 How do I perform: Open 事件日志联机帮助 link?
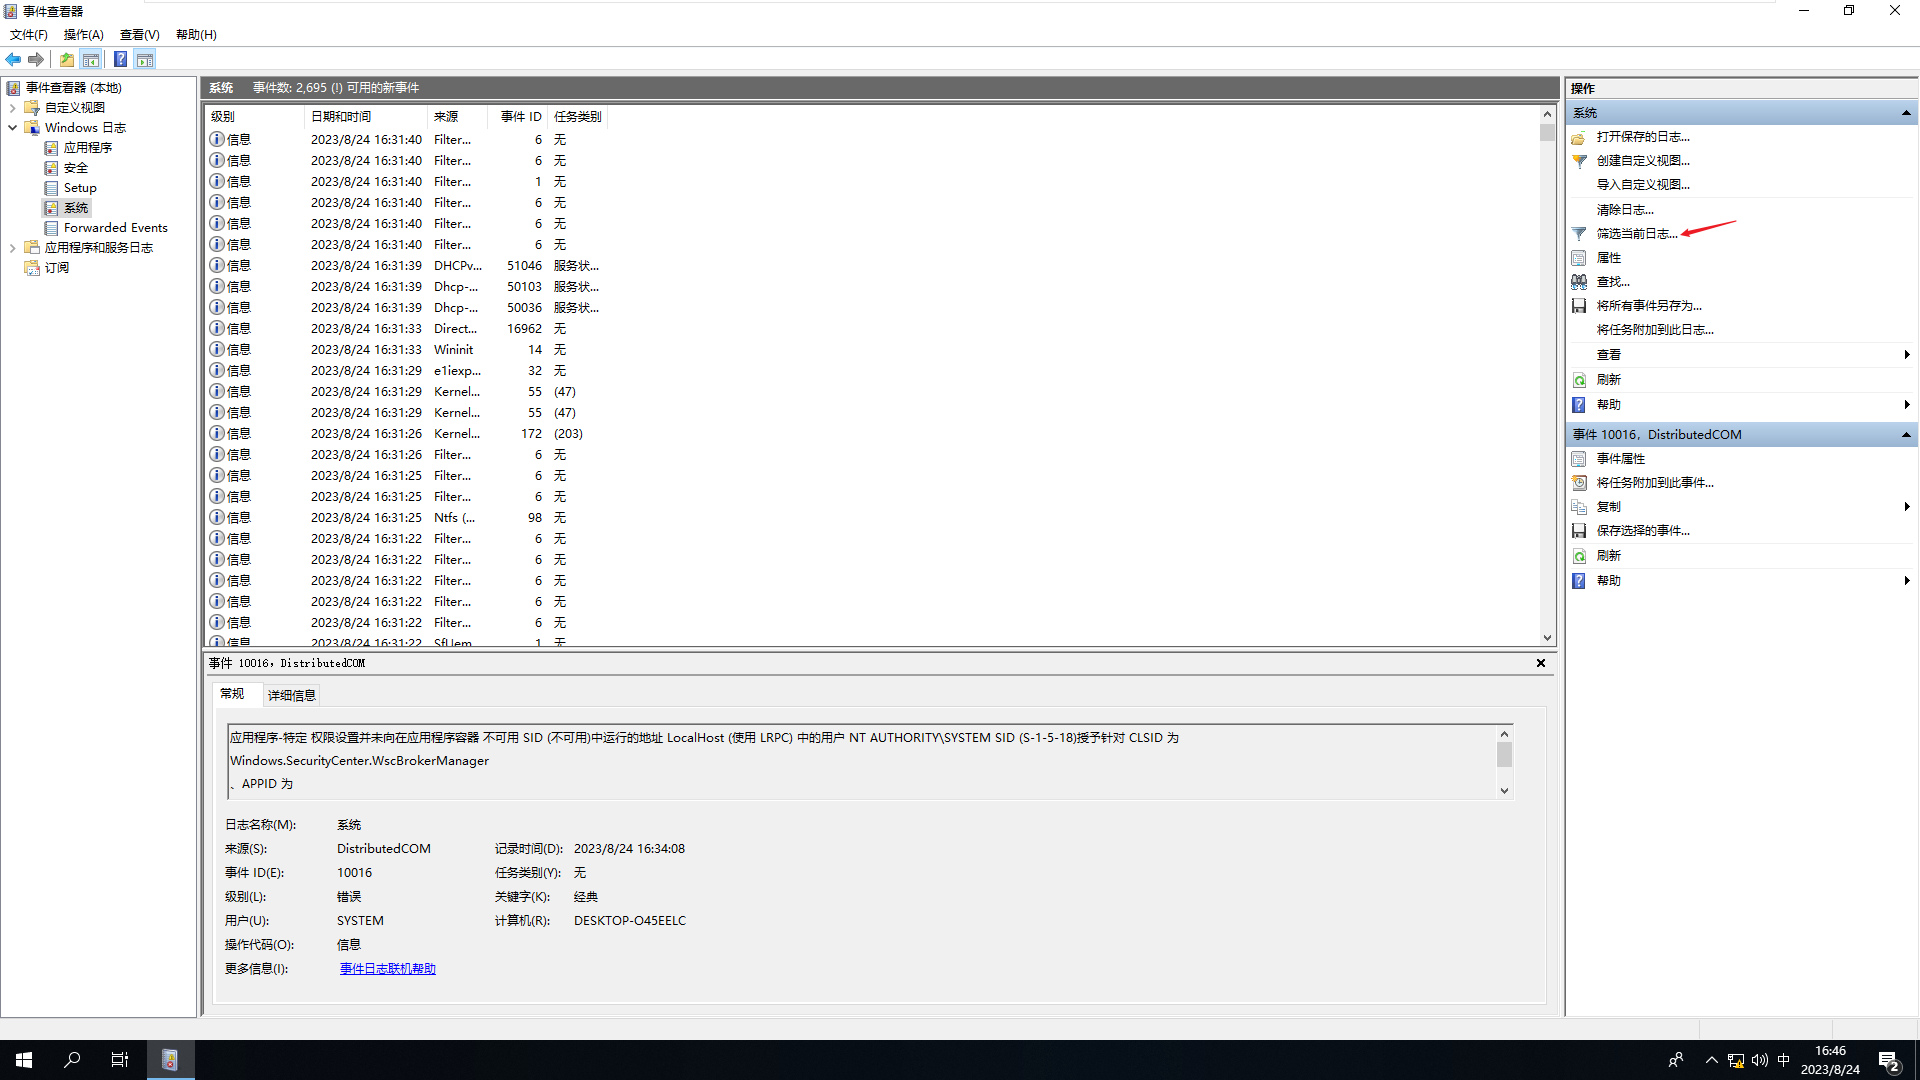click(388, 969)
